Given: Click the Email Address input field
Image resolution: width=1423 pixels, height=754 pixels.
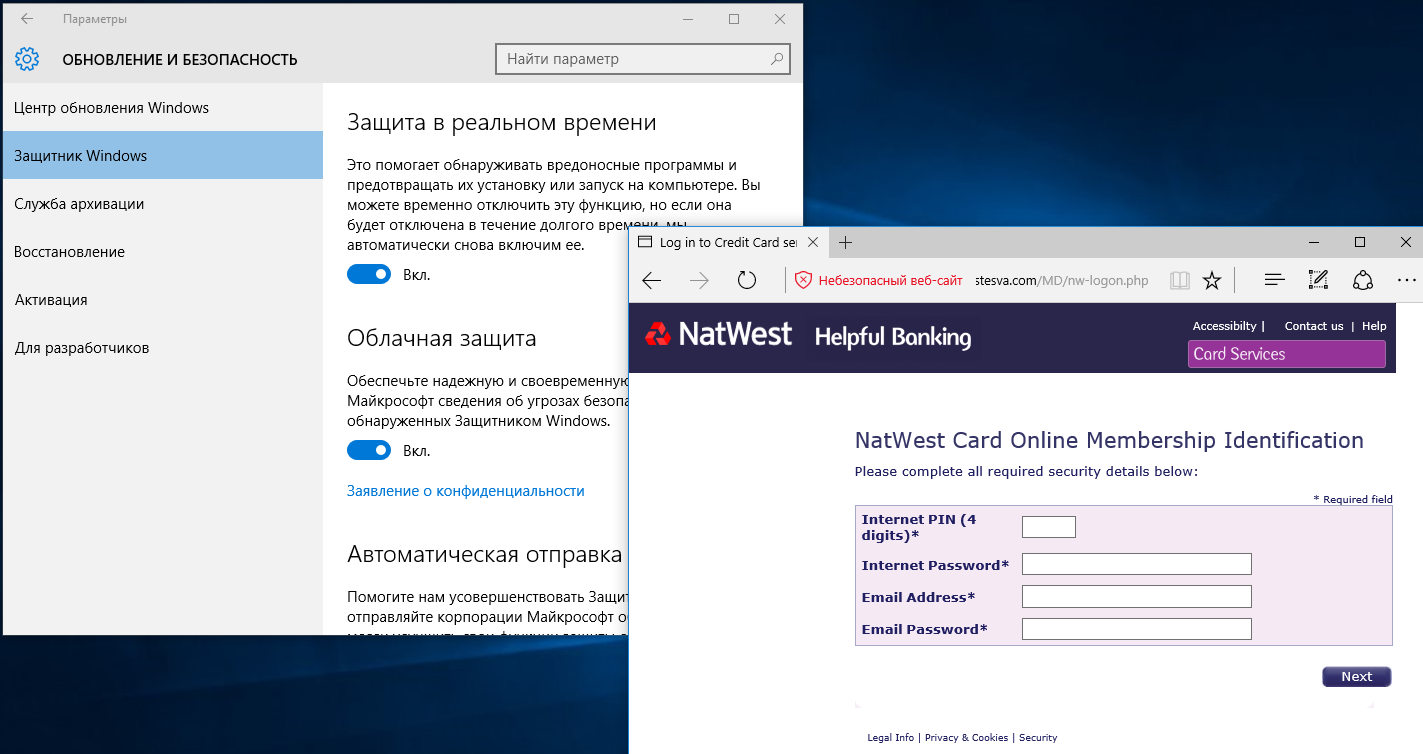Looking at the screenshot, I should pos(1137,596).
